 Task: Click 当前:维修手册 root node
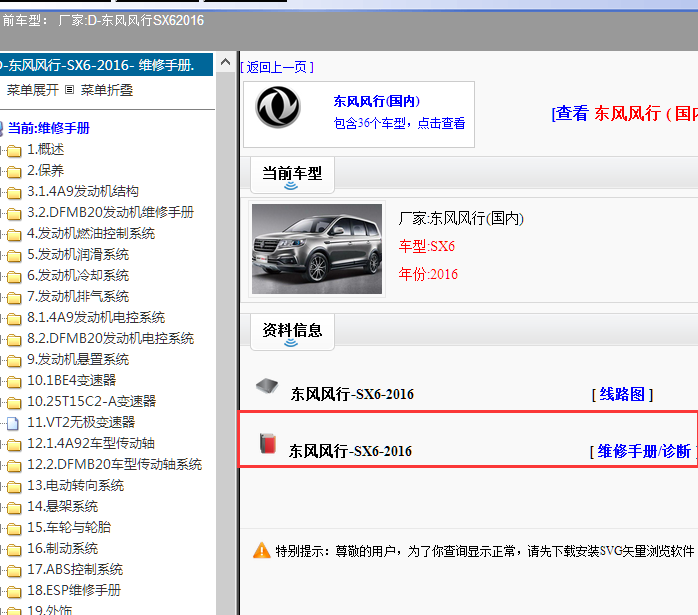49,128
